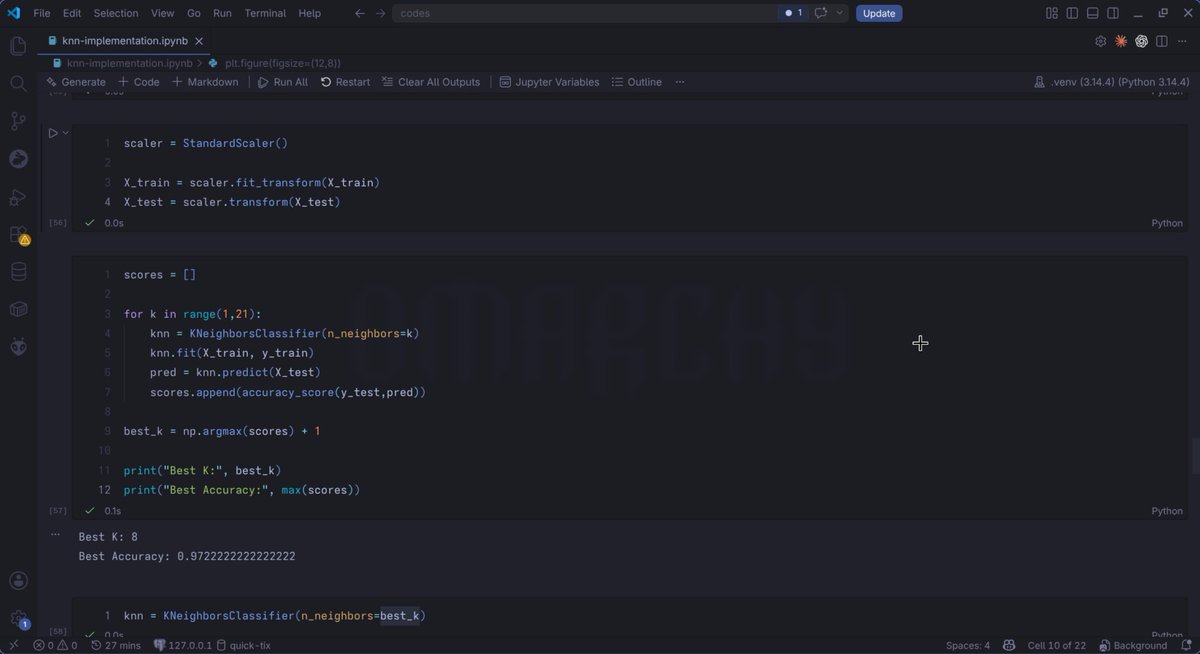Click the 27 mins timer in status bar
Image resolution: width=1200 pixels, height=654 pixels.
[x=116, y=646]
